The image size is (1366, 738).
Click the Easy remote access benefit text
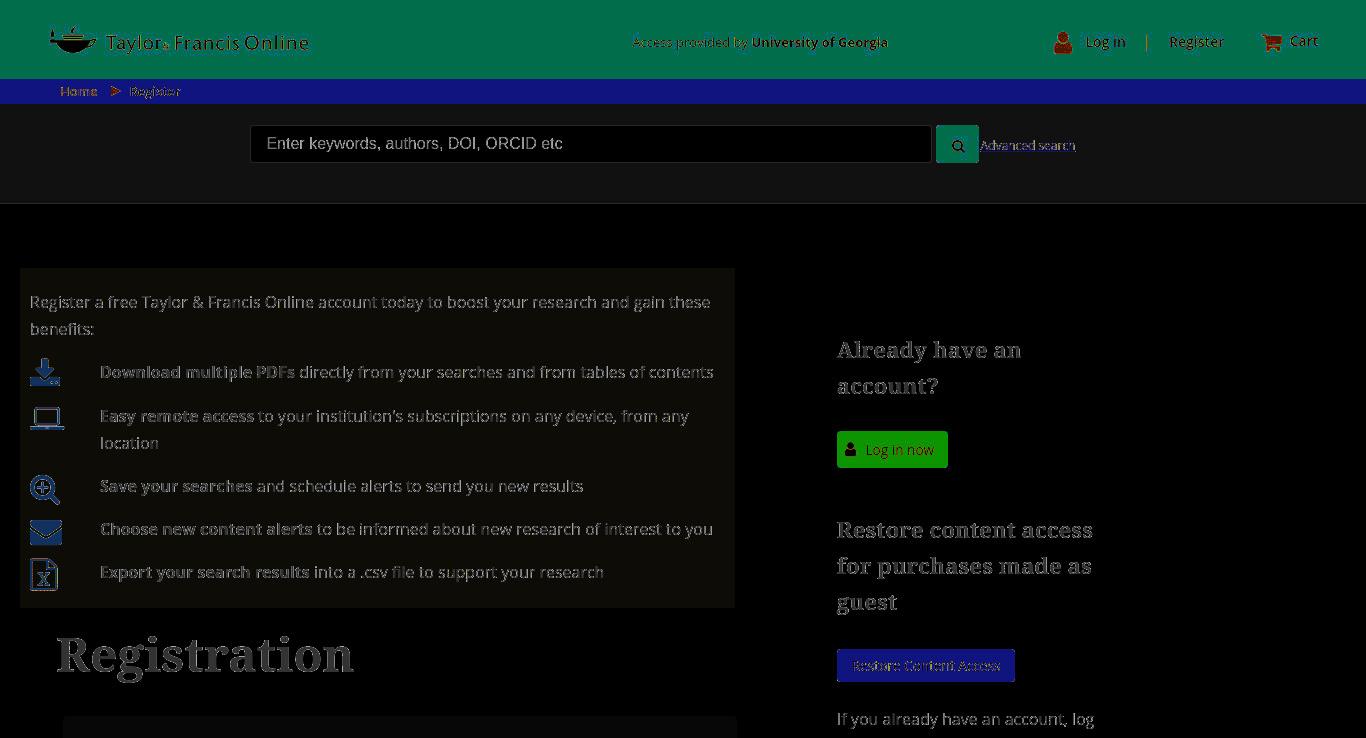[394, 429]
